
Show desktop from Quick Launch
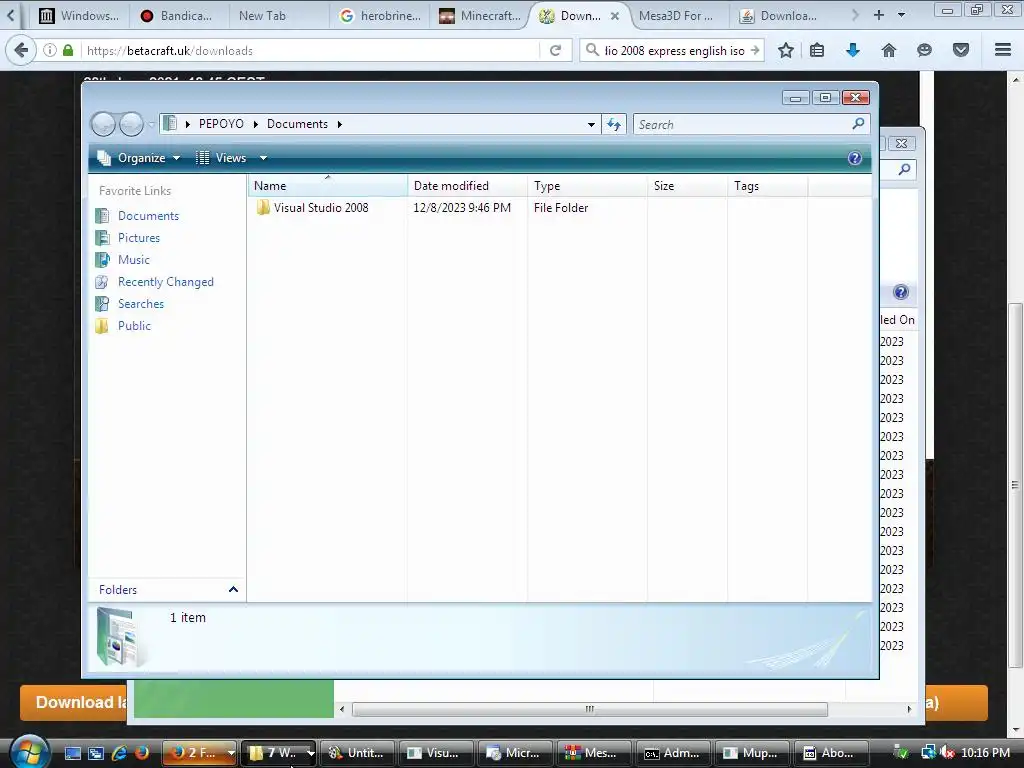(x=72, y=753)
